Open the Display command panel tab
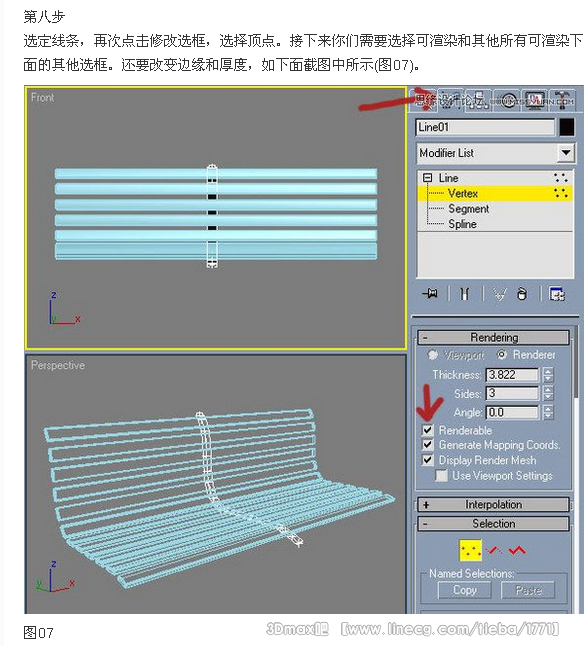The image size is (588, 646). click(x=534, y=100)
